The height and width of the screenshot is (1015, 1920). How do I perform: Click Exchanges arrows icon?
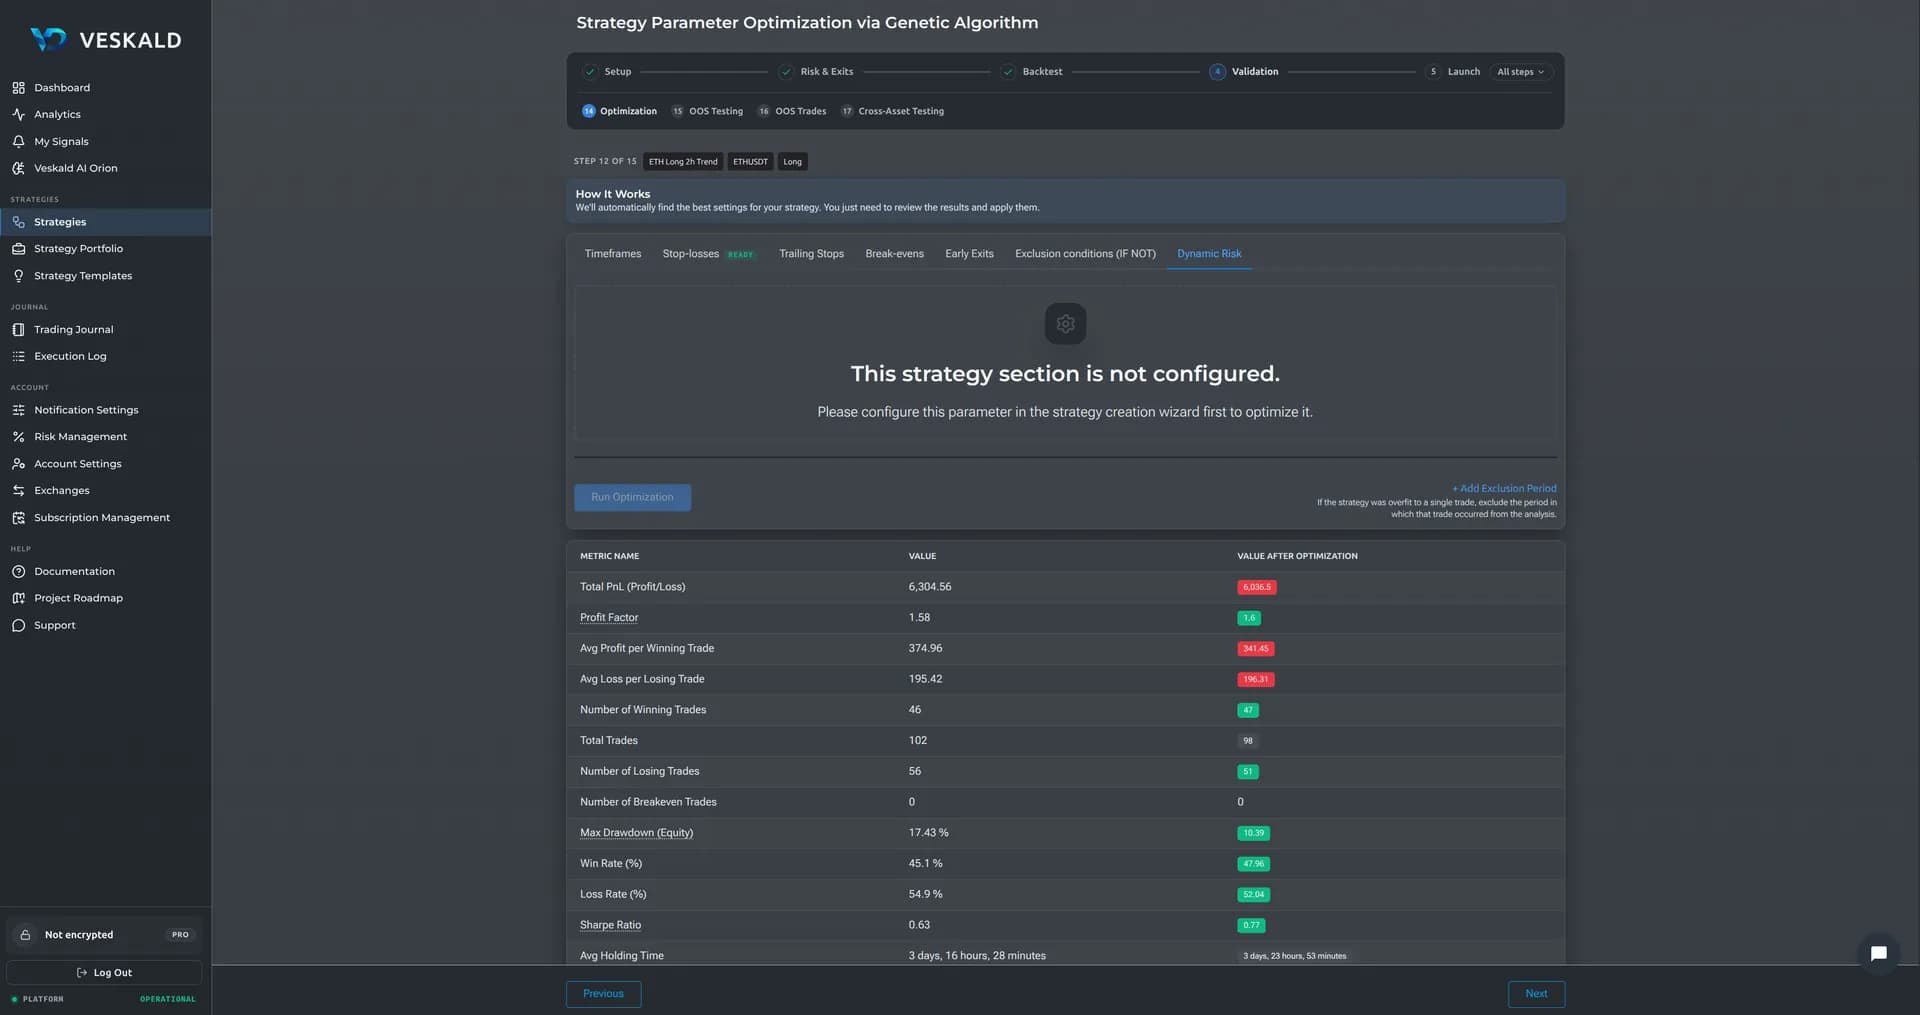pos(18,491)
